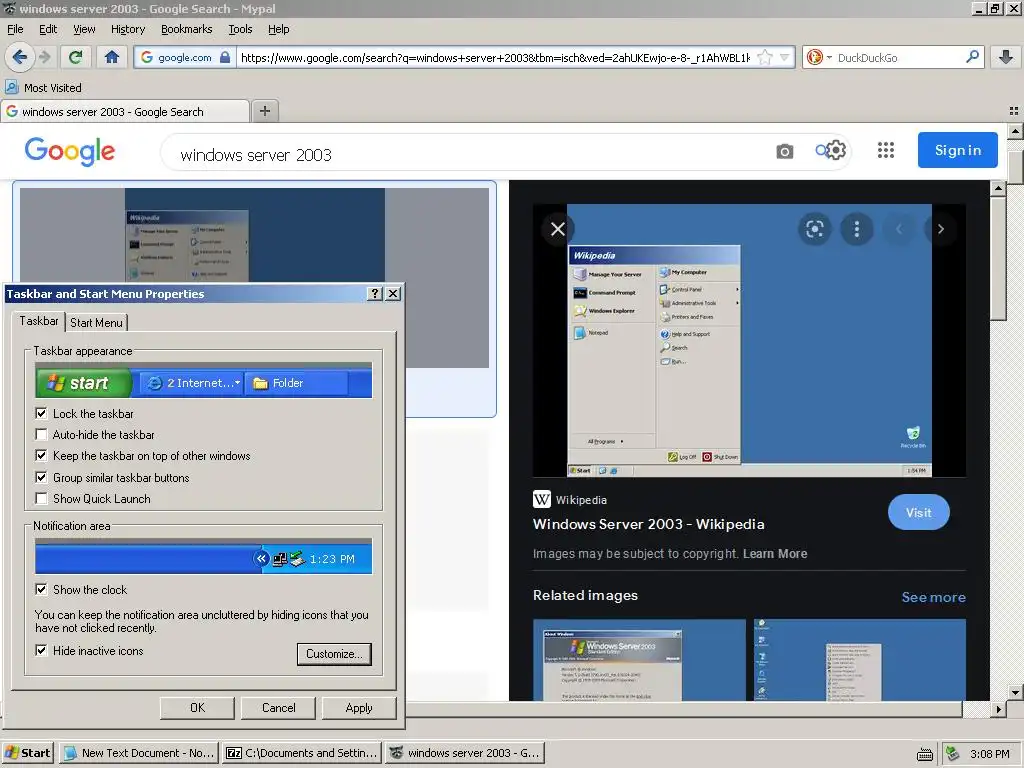Close the image preview panel X
1024x768 pixels.
point(558,229)
